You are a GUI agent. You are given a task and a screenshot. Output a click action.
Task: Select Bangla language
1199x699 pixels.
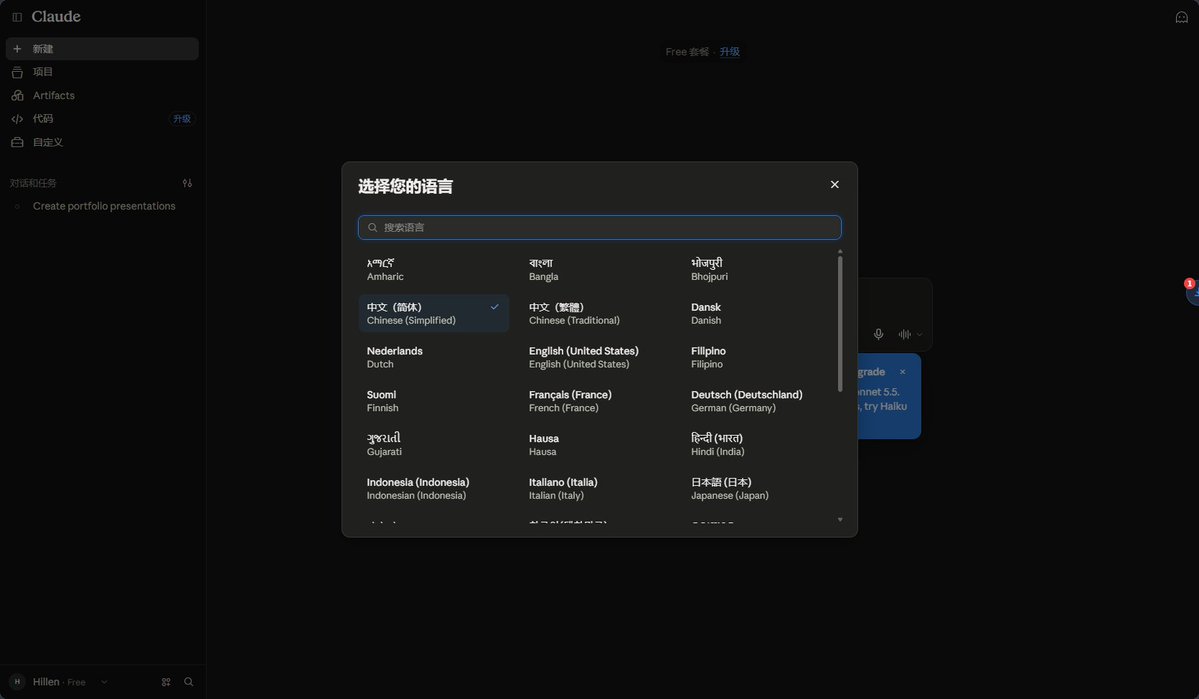[596, 269]
